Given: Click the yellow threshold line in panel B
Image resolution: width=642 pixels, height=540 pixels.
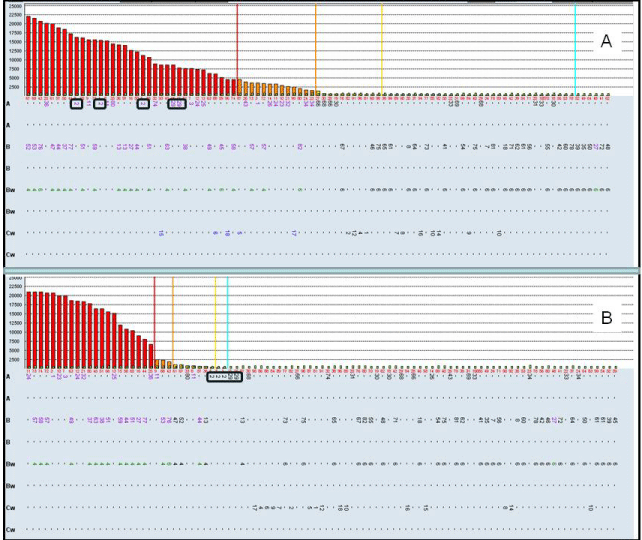Looking at the screenshot, I should (x=215, y=322).
